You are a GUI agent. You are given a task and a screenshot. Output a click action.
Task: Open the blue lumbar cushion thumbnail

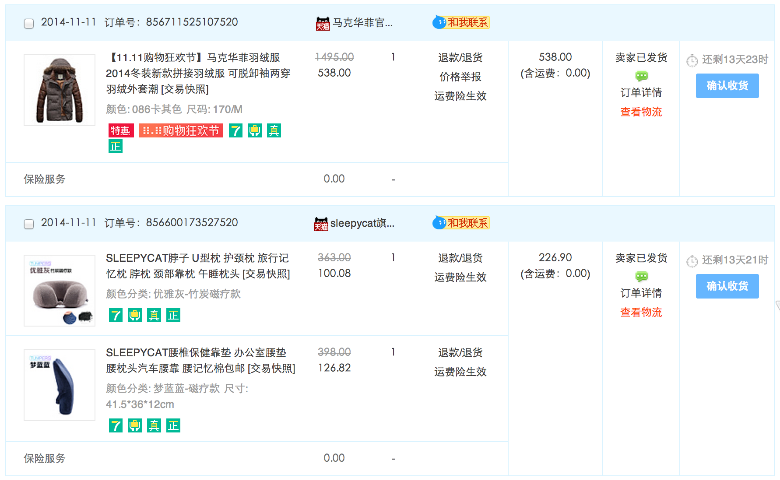point(59,385)
